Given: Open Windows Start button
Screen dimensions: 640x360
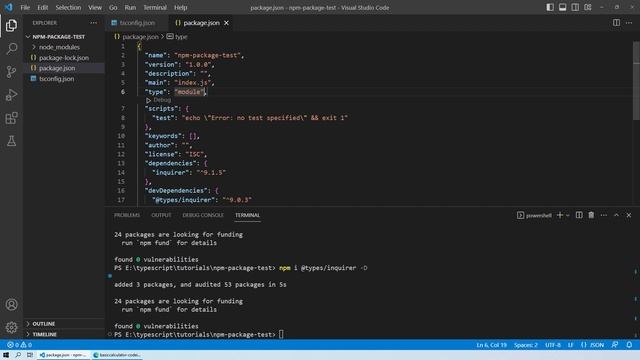Looking at the screenshot, I should [6, 355].
